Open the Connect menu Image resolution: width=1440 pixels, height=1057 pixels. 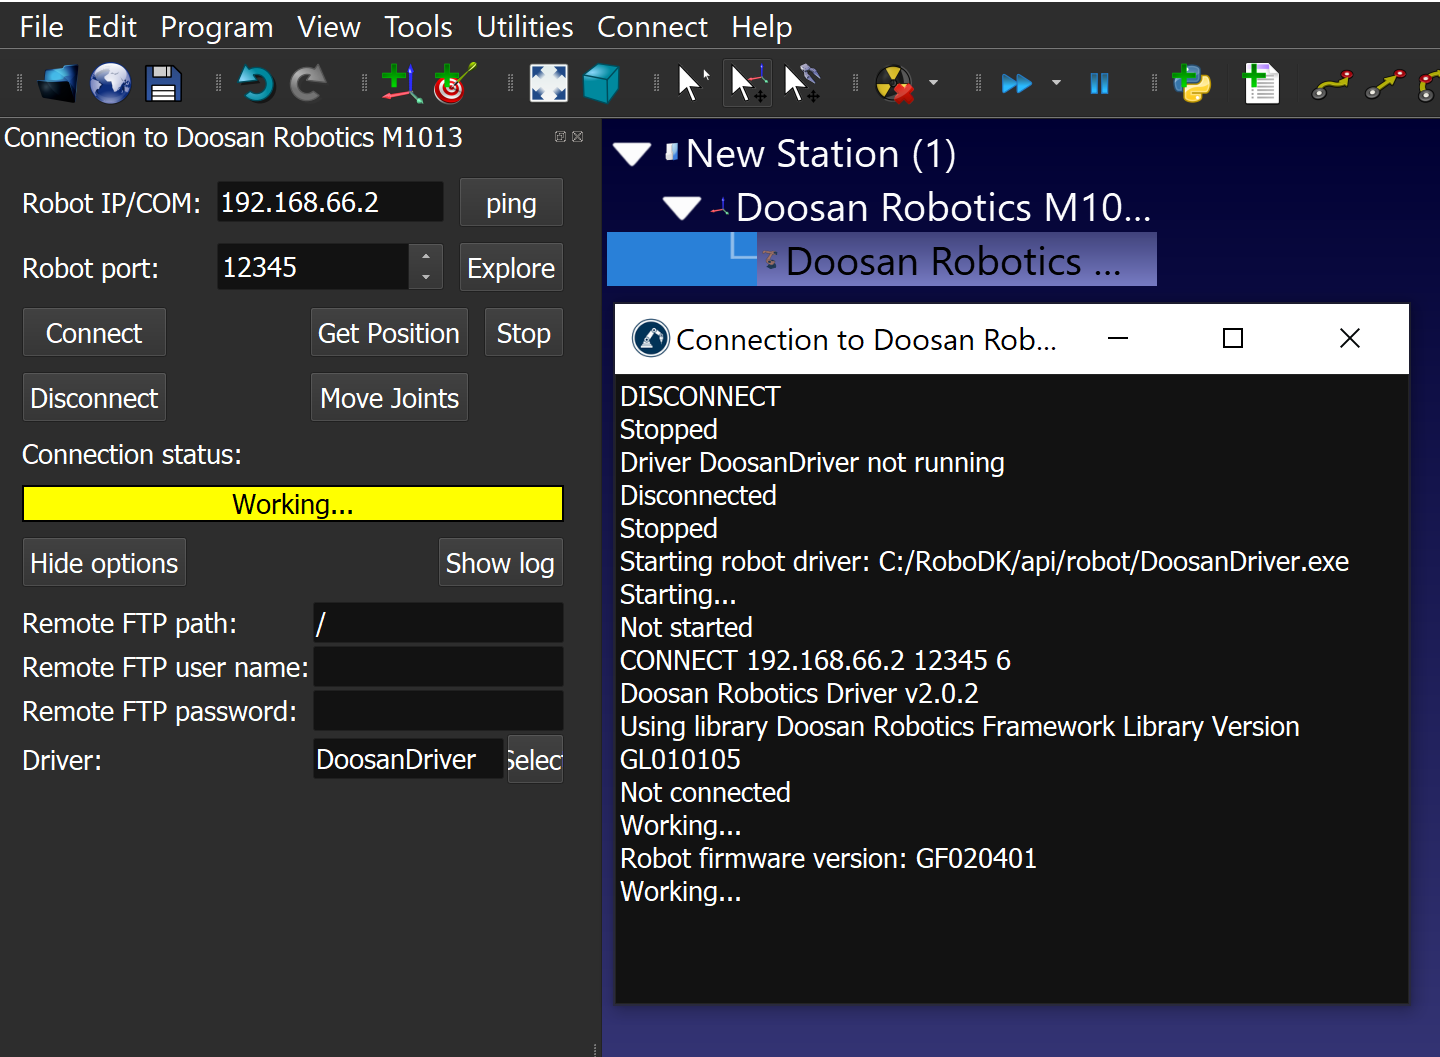pos(652,27)
